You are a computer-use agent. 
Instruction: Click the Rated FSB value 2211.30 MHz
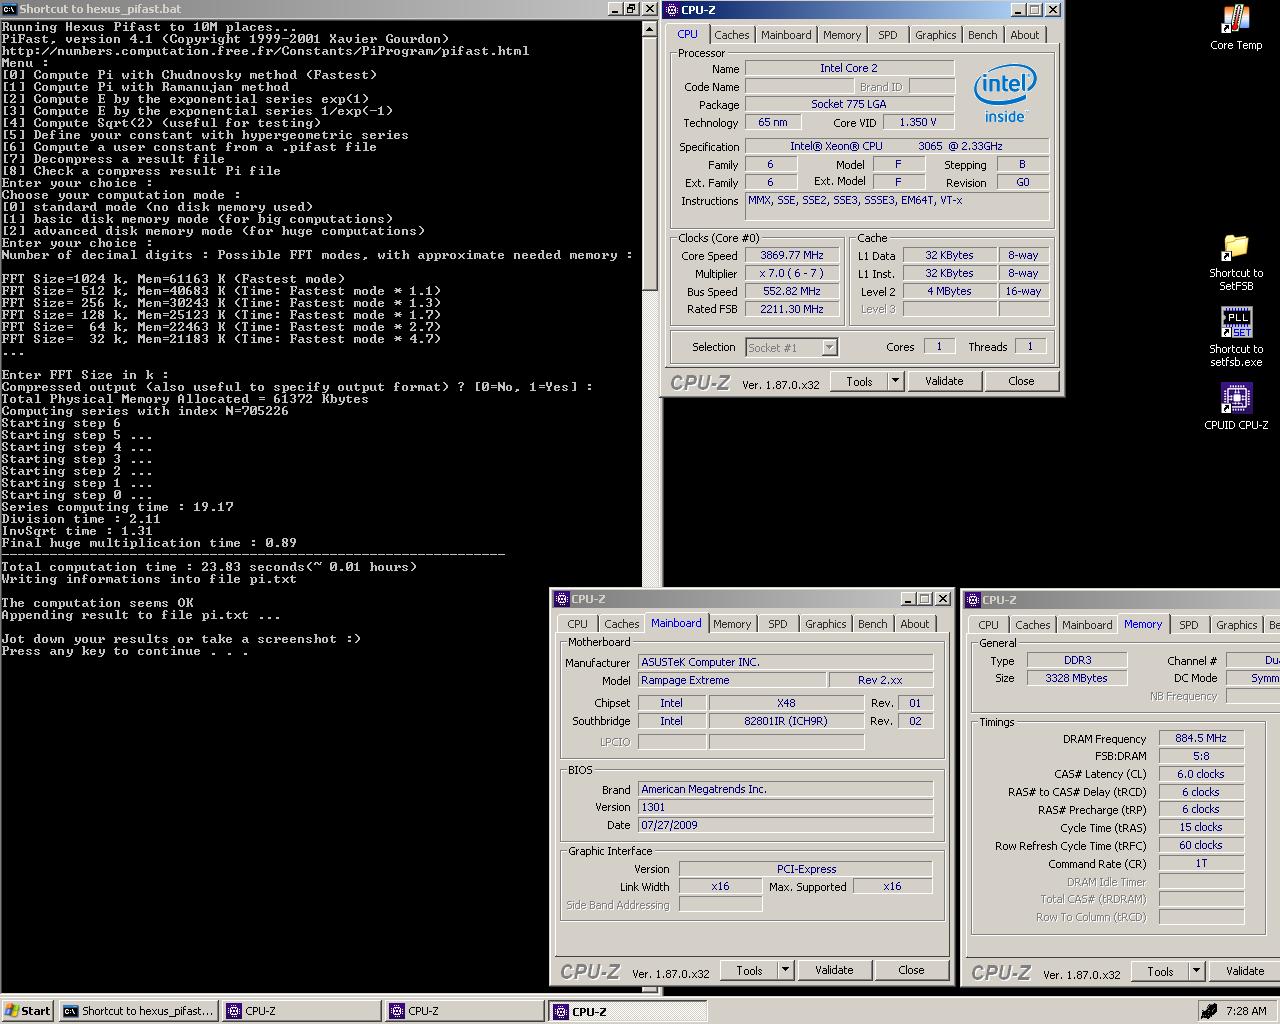click(x=791, y=310)
